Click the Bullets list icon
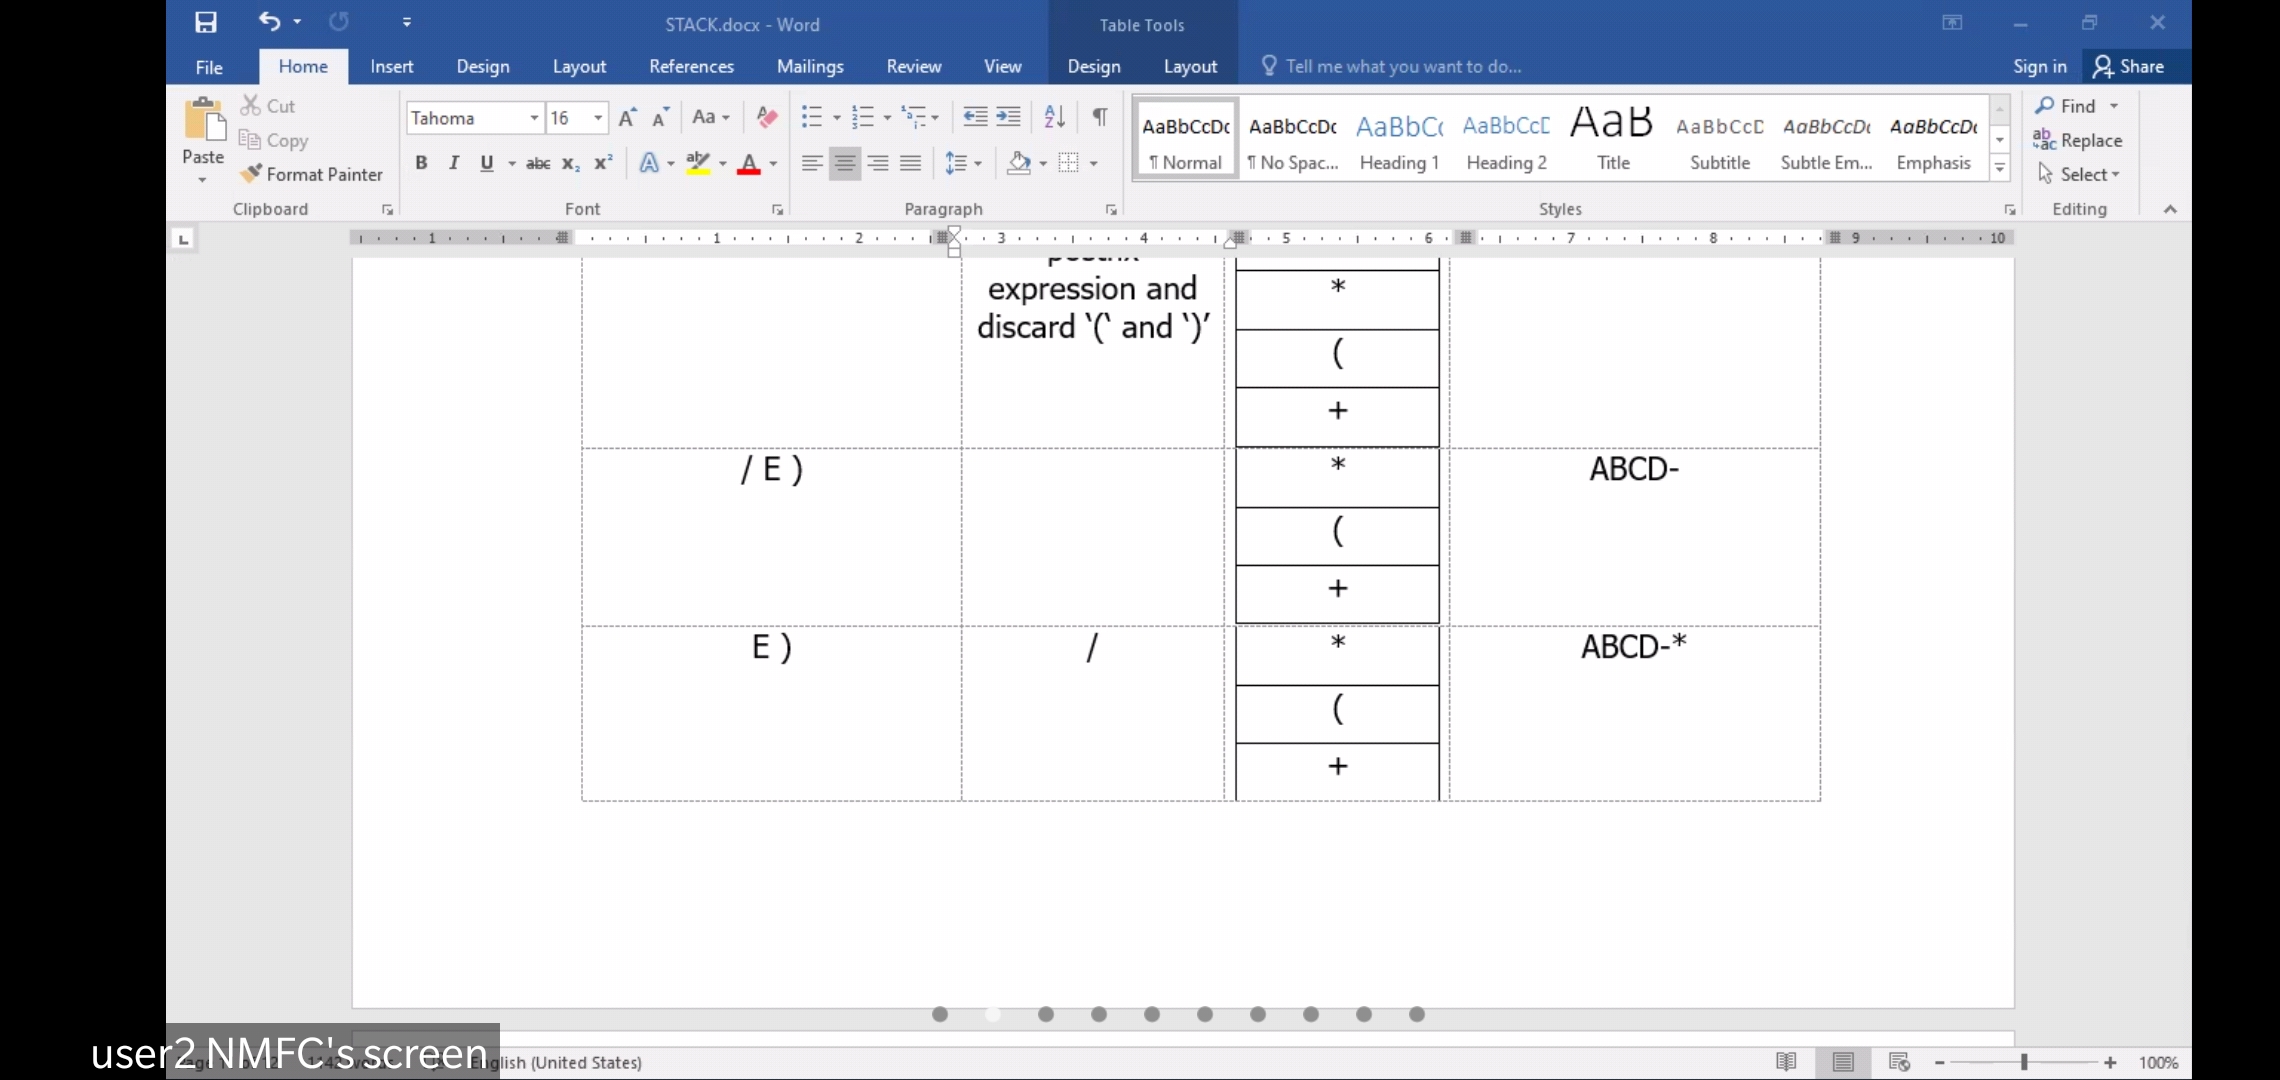The height and width of the screenshot is (1080, 2280). point(811,117)
